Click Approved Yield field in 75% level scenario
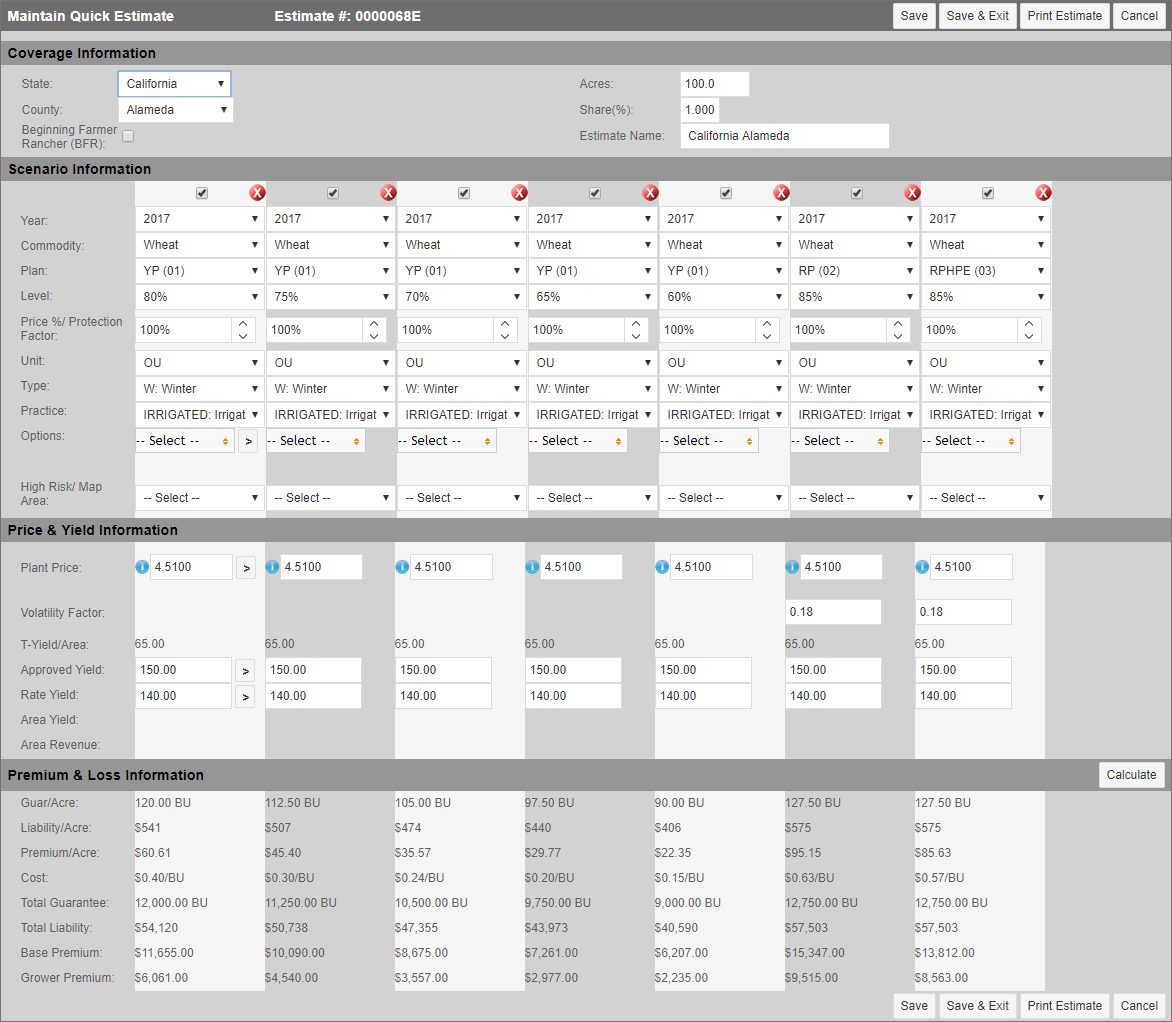1172x1022 pixels. point(313,670)
